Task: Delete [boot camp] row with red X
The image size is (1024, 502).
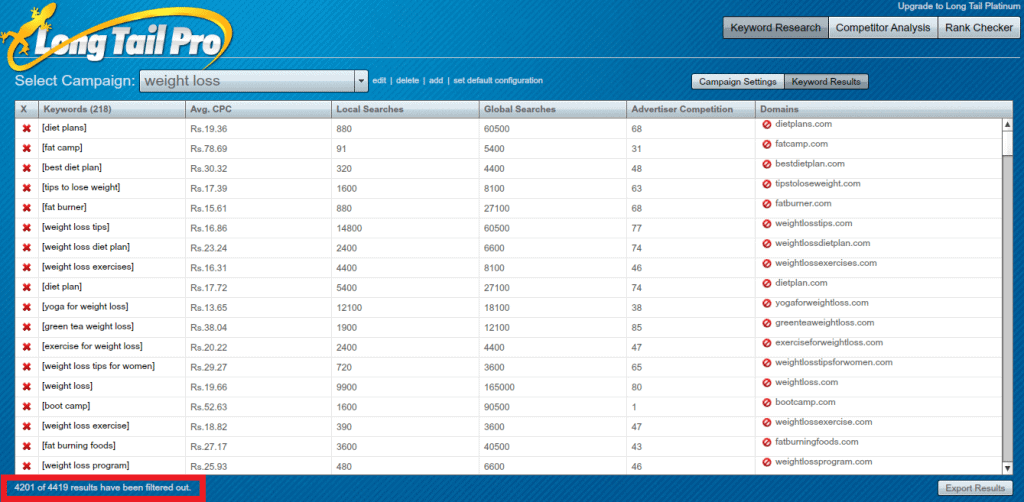Action: [x=27, y=407]
